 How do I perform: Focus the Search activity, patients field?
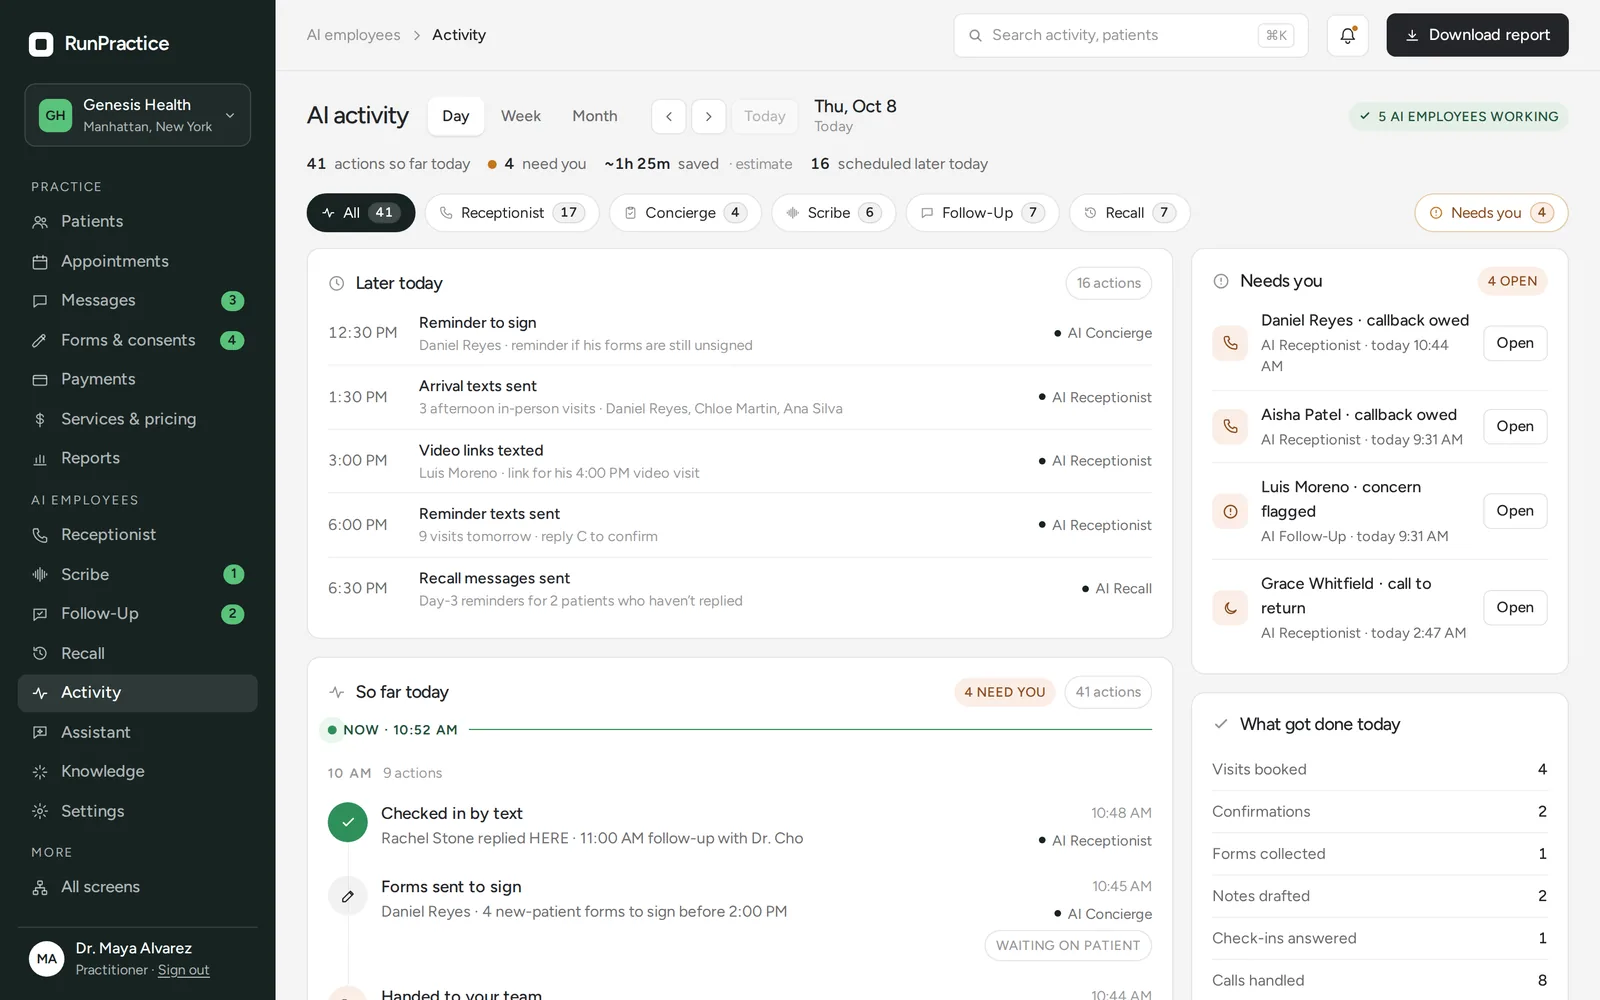click(x=1131, y=35)
